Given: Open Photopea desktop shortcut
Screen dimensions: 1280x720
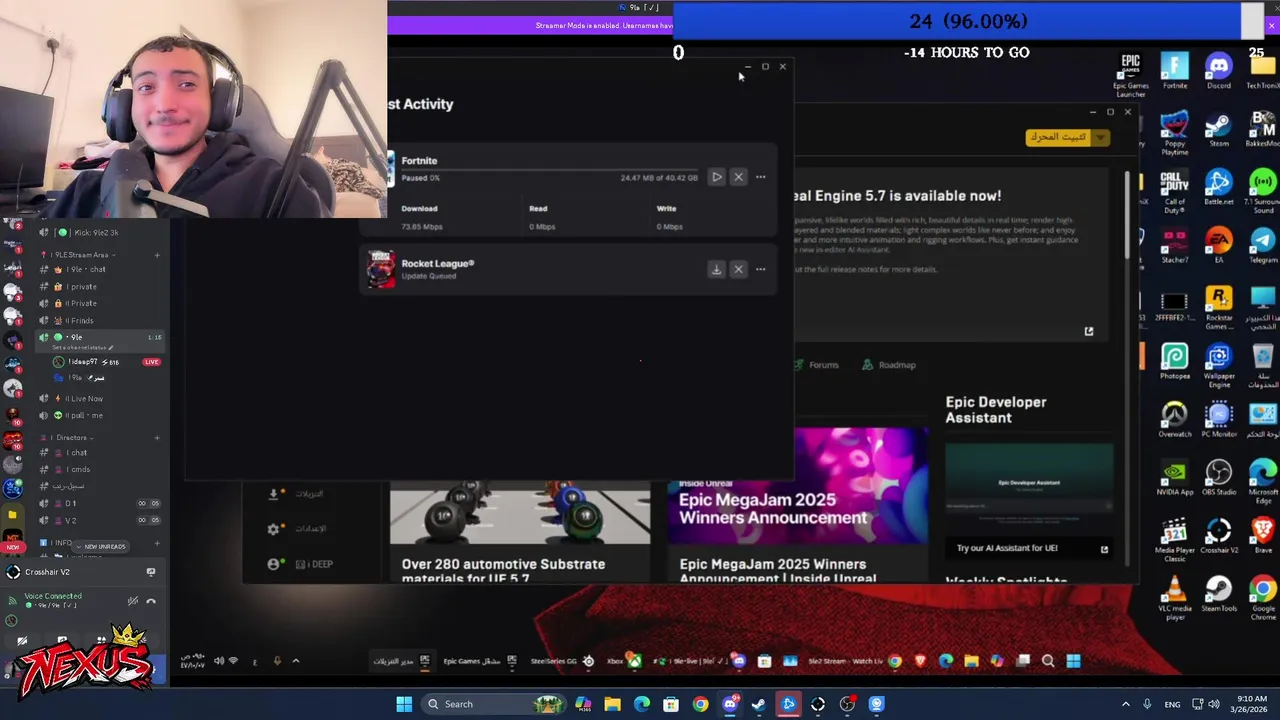Looking at the screenshot, I should point(1175,362).
